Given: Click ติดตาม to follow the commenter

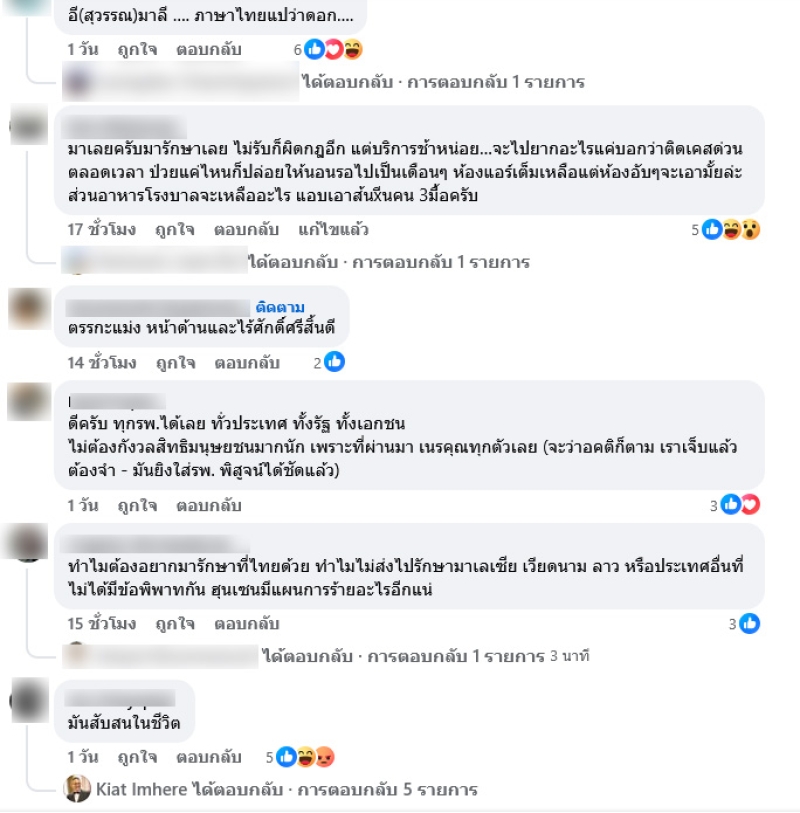Looking at the screenshot, I should tap(280, 307).
